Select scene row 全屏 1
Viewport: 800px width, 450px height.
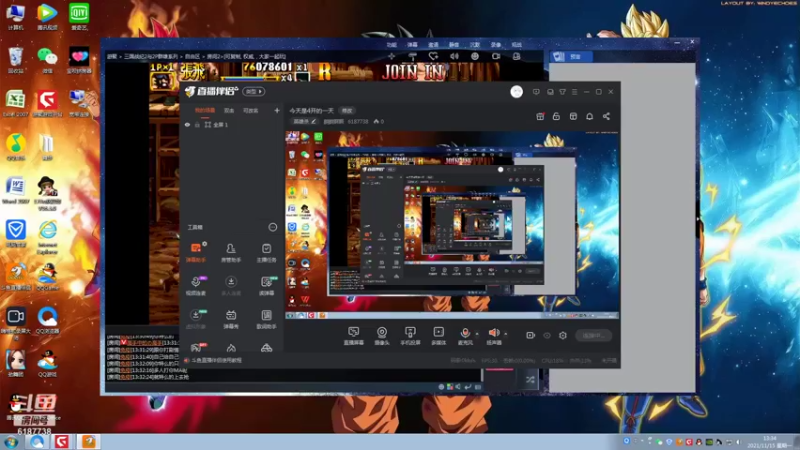click(x=232, y=124)
